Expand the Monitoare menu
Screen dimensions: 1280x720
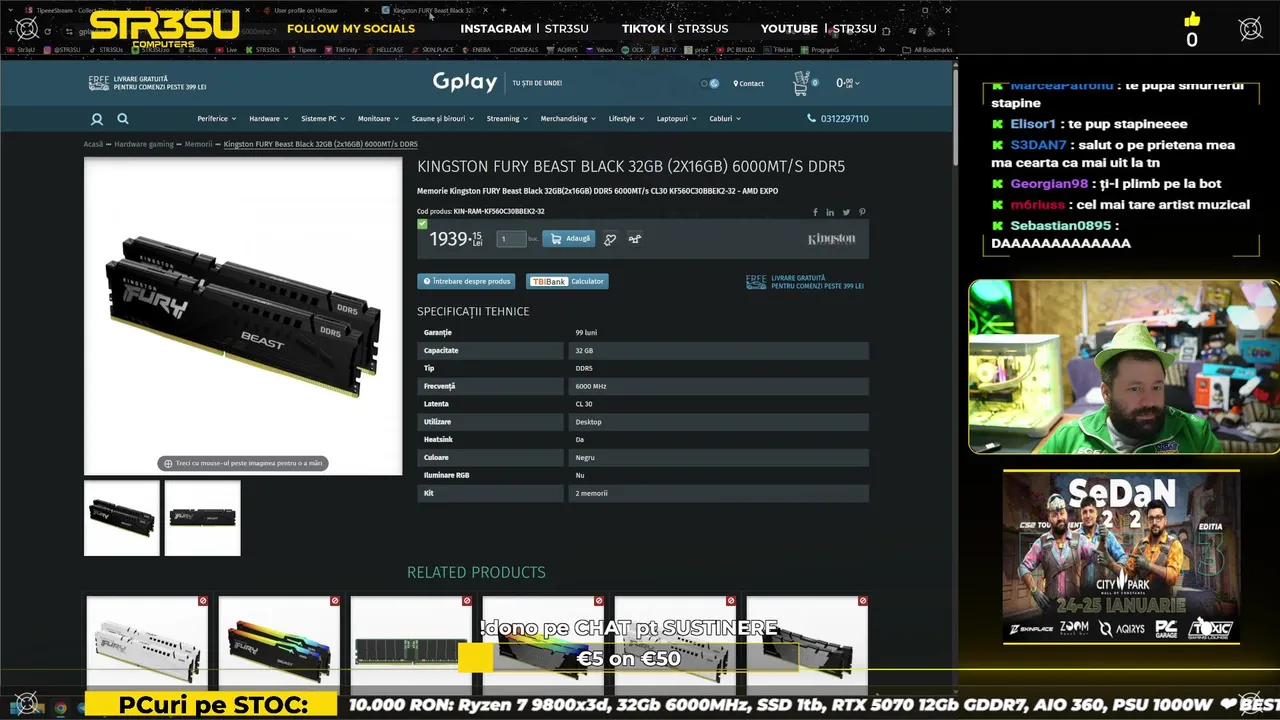[378, 119]
